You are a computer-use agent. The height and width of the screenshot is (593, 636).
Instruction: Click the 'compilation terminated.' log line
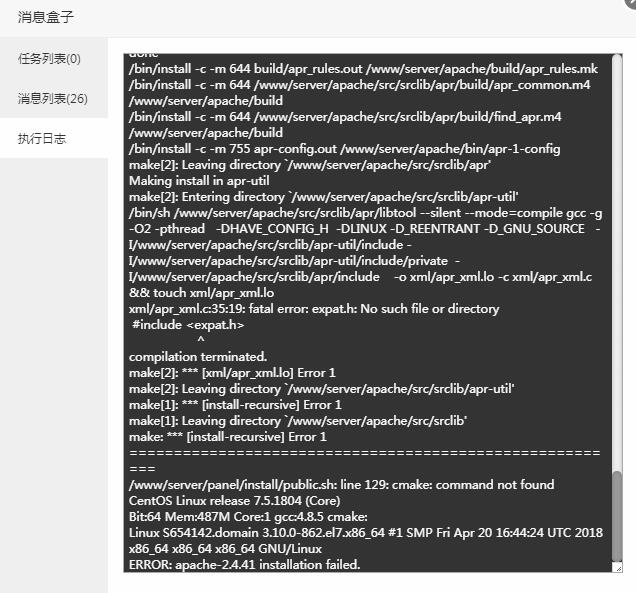pyautogui.click(x=198, y=357)
